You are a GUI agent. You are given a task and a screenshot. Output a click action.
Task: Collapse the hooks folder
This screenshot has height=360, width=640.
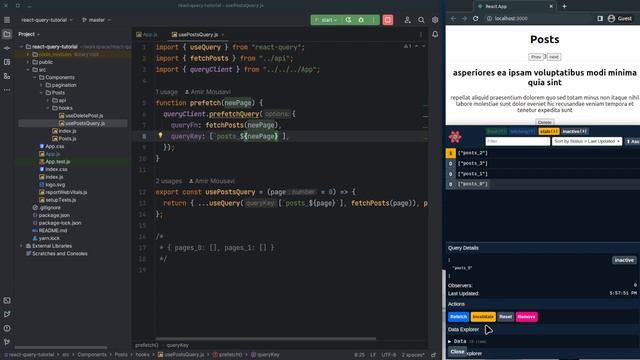[x=48, y=108]
